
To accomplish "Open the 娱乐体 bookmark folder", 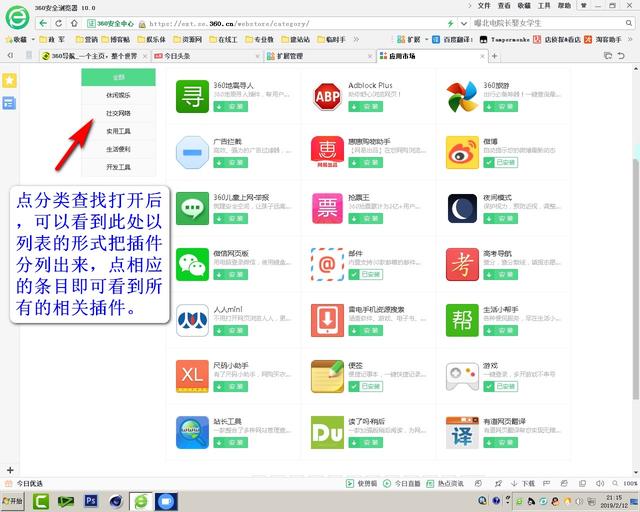I will tap(151, 40).
